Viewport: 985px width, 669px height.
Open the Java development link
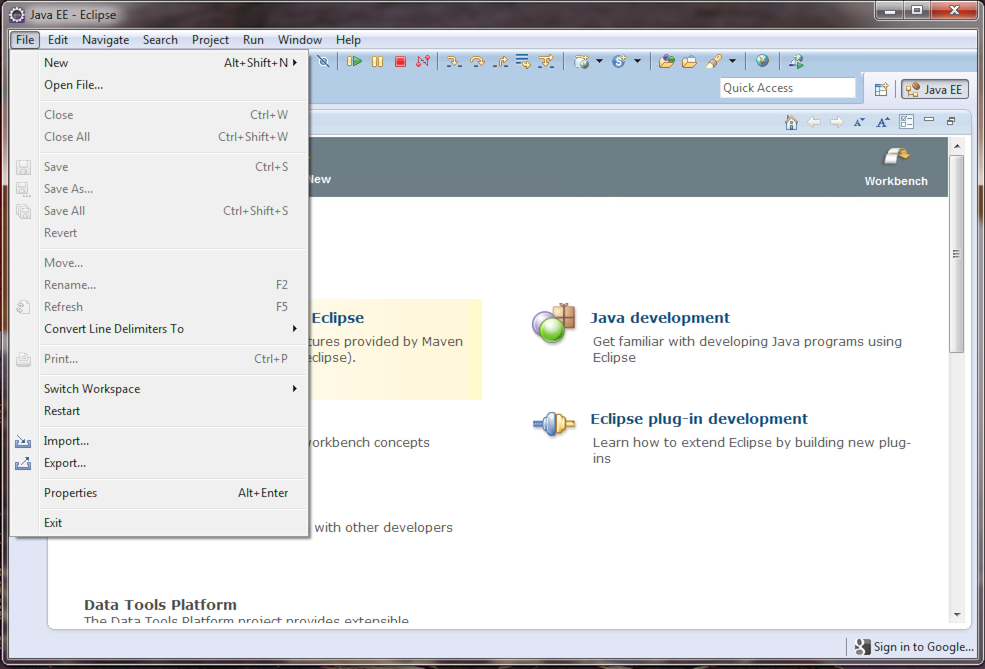coord(660,318)
